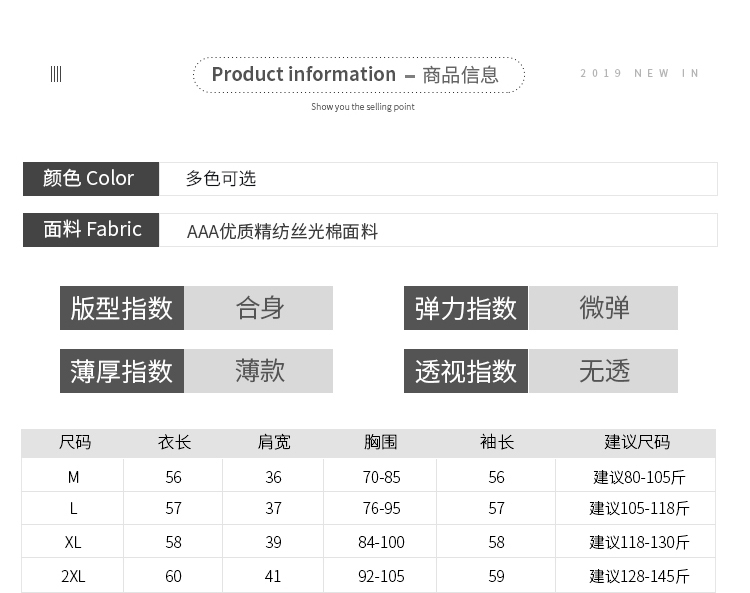Click sleeve length 59 in 2XL row

point(496,576)
